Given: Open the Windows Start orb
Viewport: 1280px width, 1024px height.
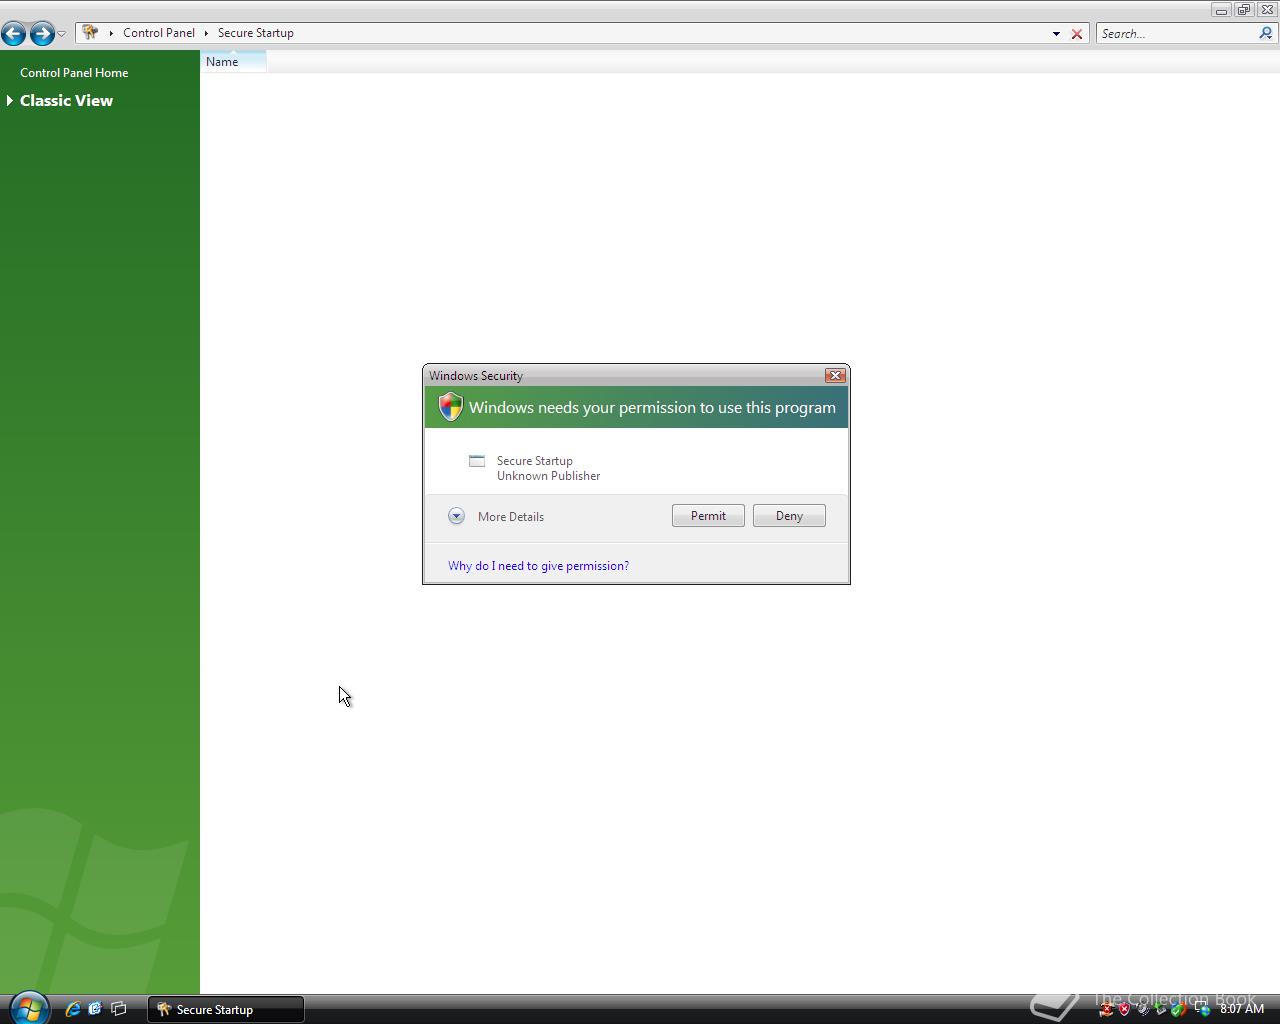Looking at the screenshot, I should (x=28, y=1008).
